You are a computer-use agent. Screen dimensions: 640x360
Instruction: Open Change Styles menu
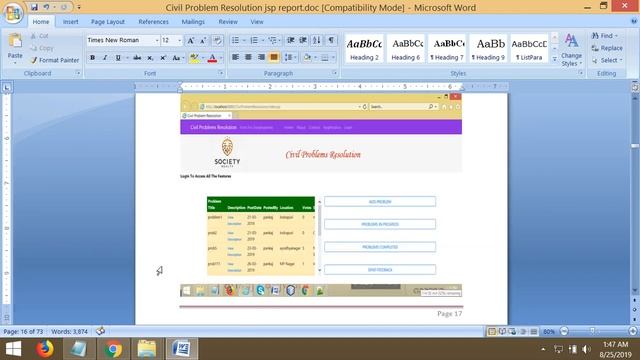pyautogui.click(x=571, y=50)
